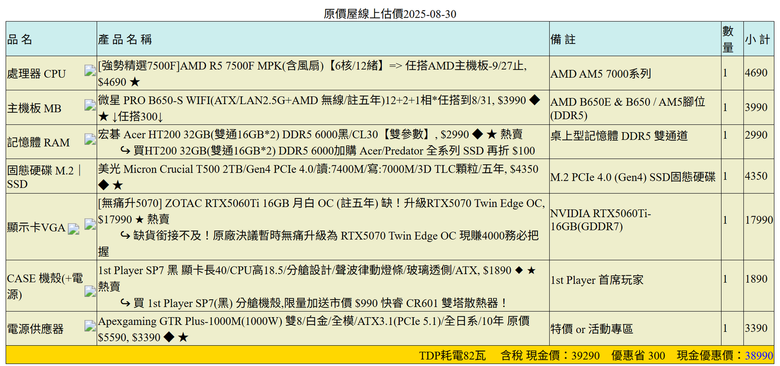Click the blue 38990 discounted cash price

(759, 356)
